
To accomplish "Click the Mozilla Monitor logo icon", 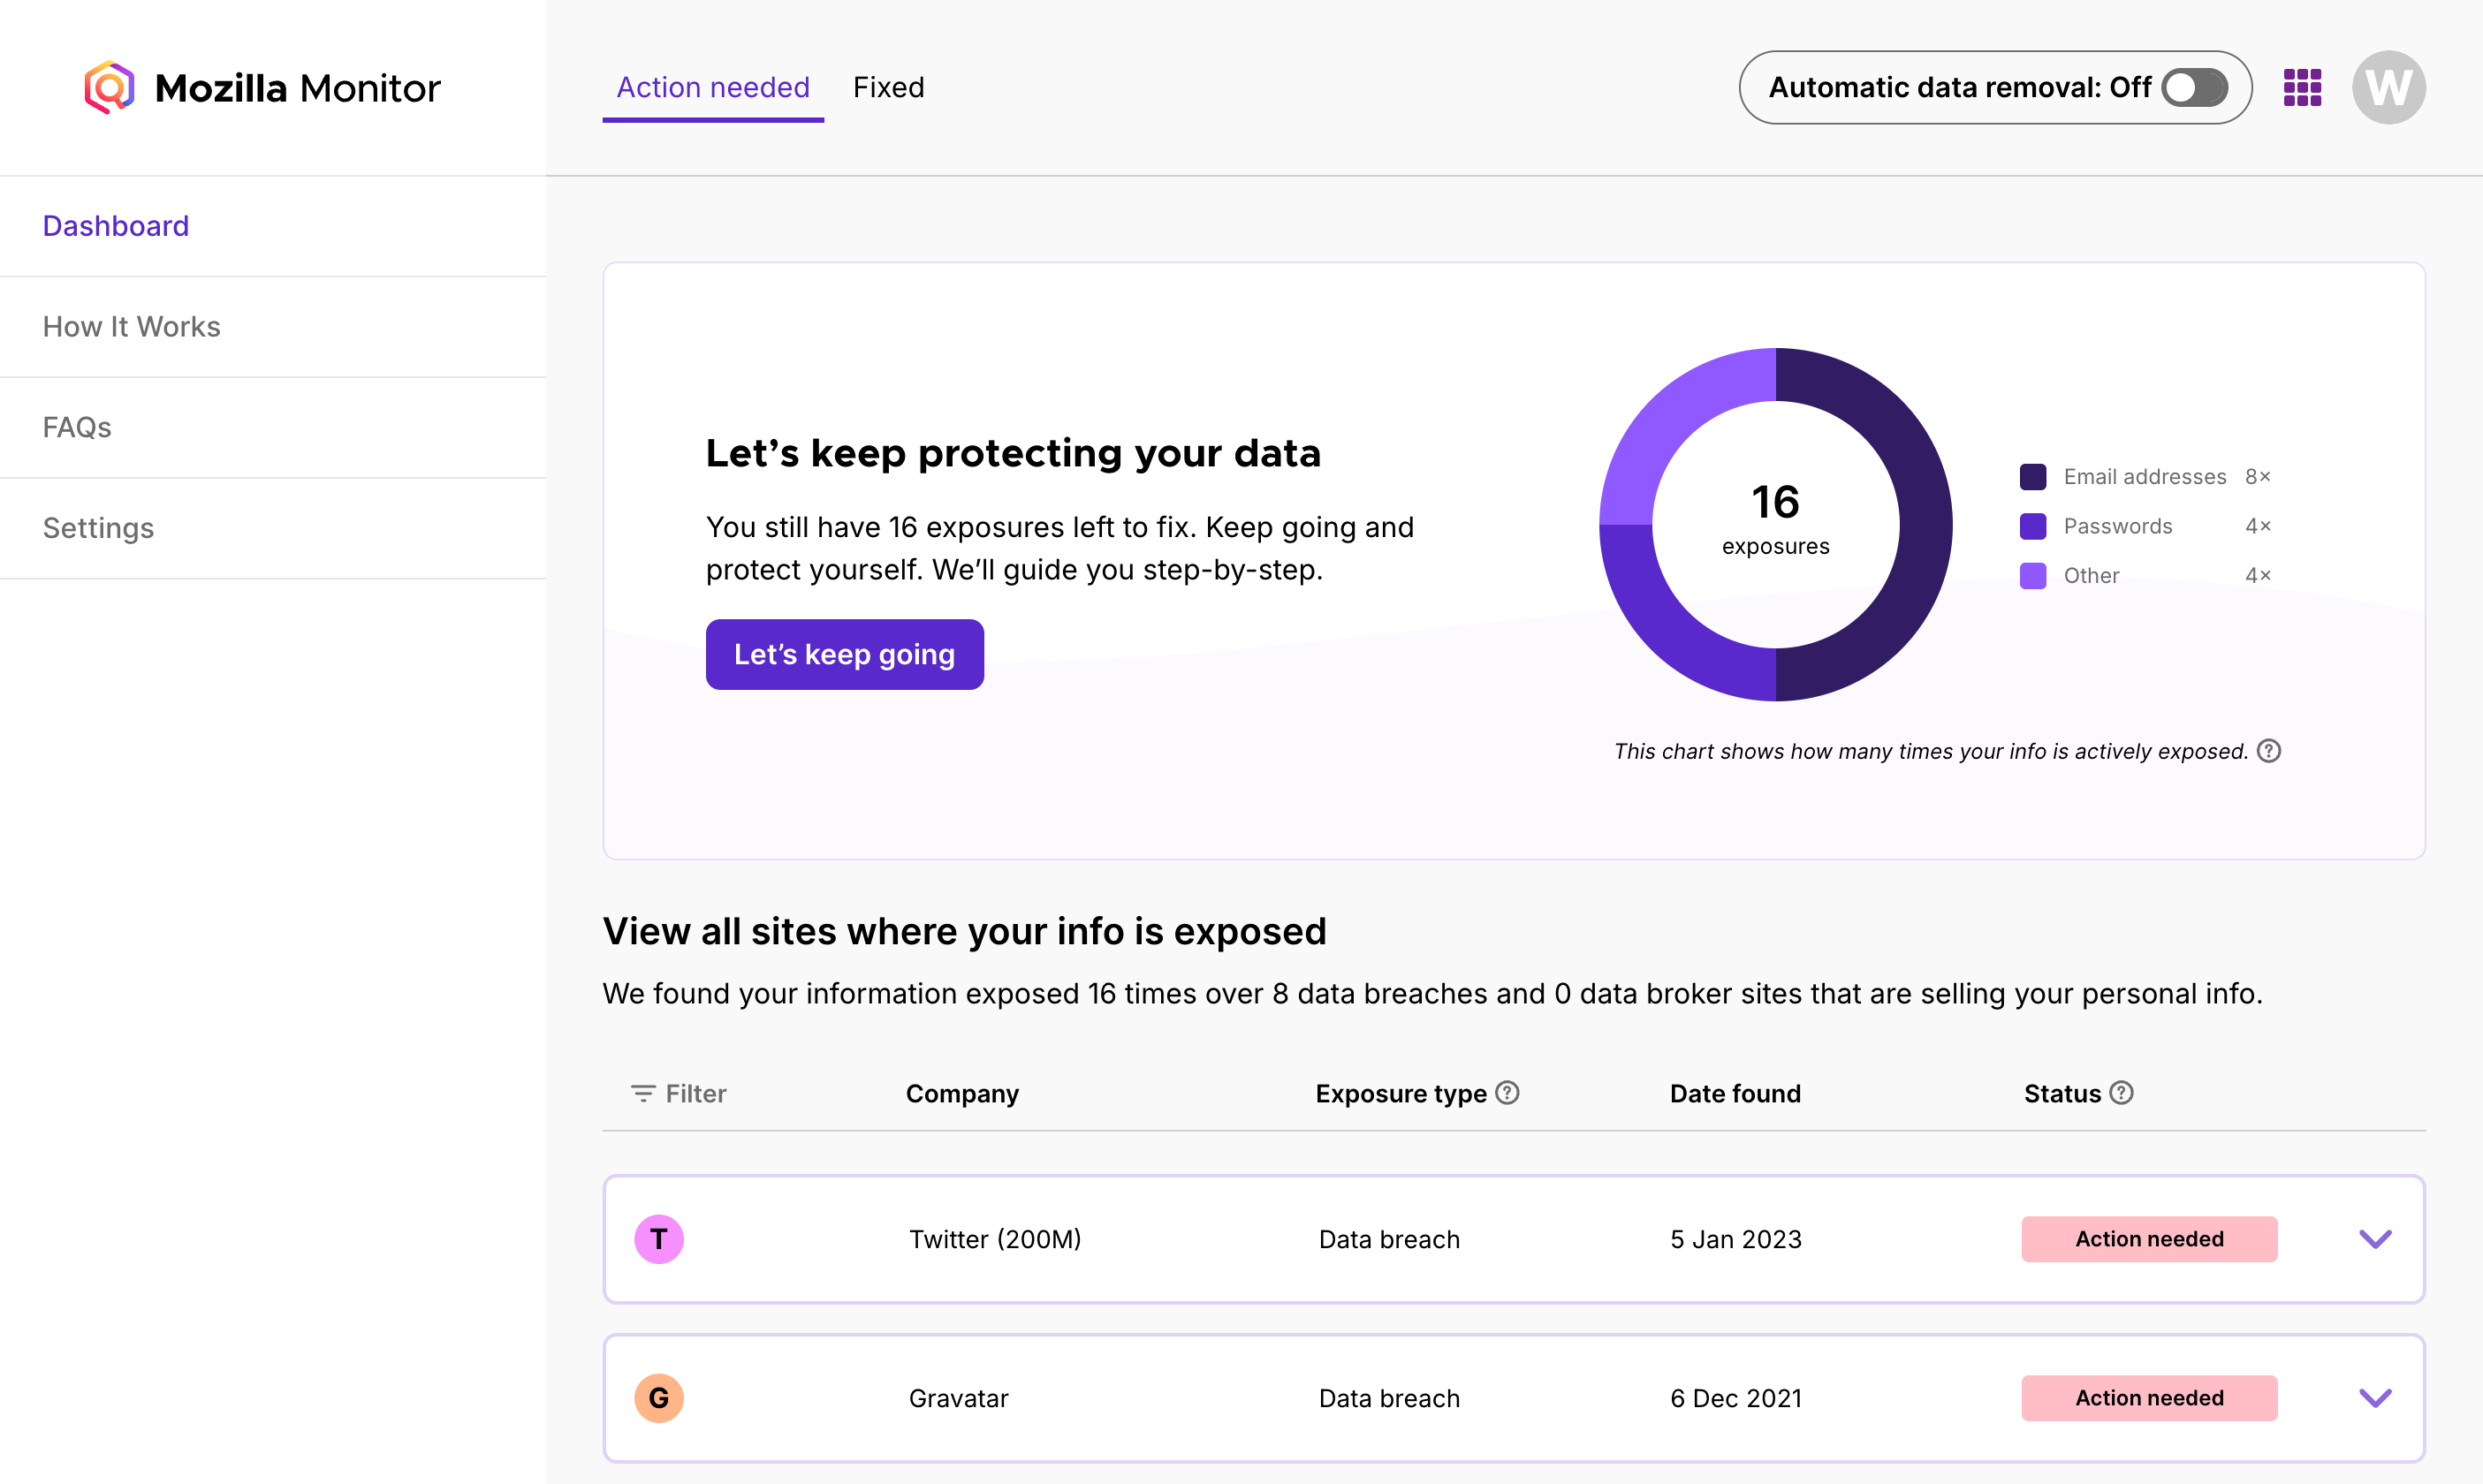I will pos(109,88).
